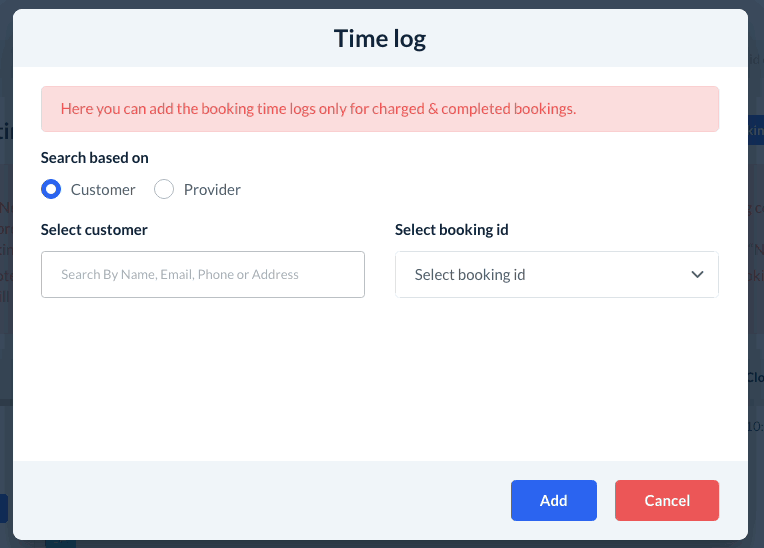Dismiss the dialog with Cancel
The height and width of the screenshot is (548, 764).
pos(666,501)
